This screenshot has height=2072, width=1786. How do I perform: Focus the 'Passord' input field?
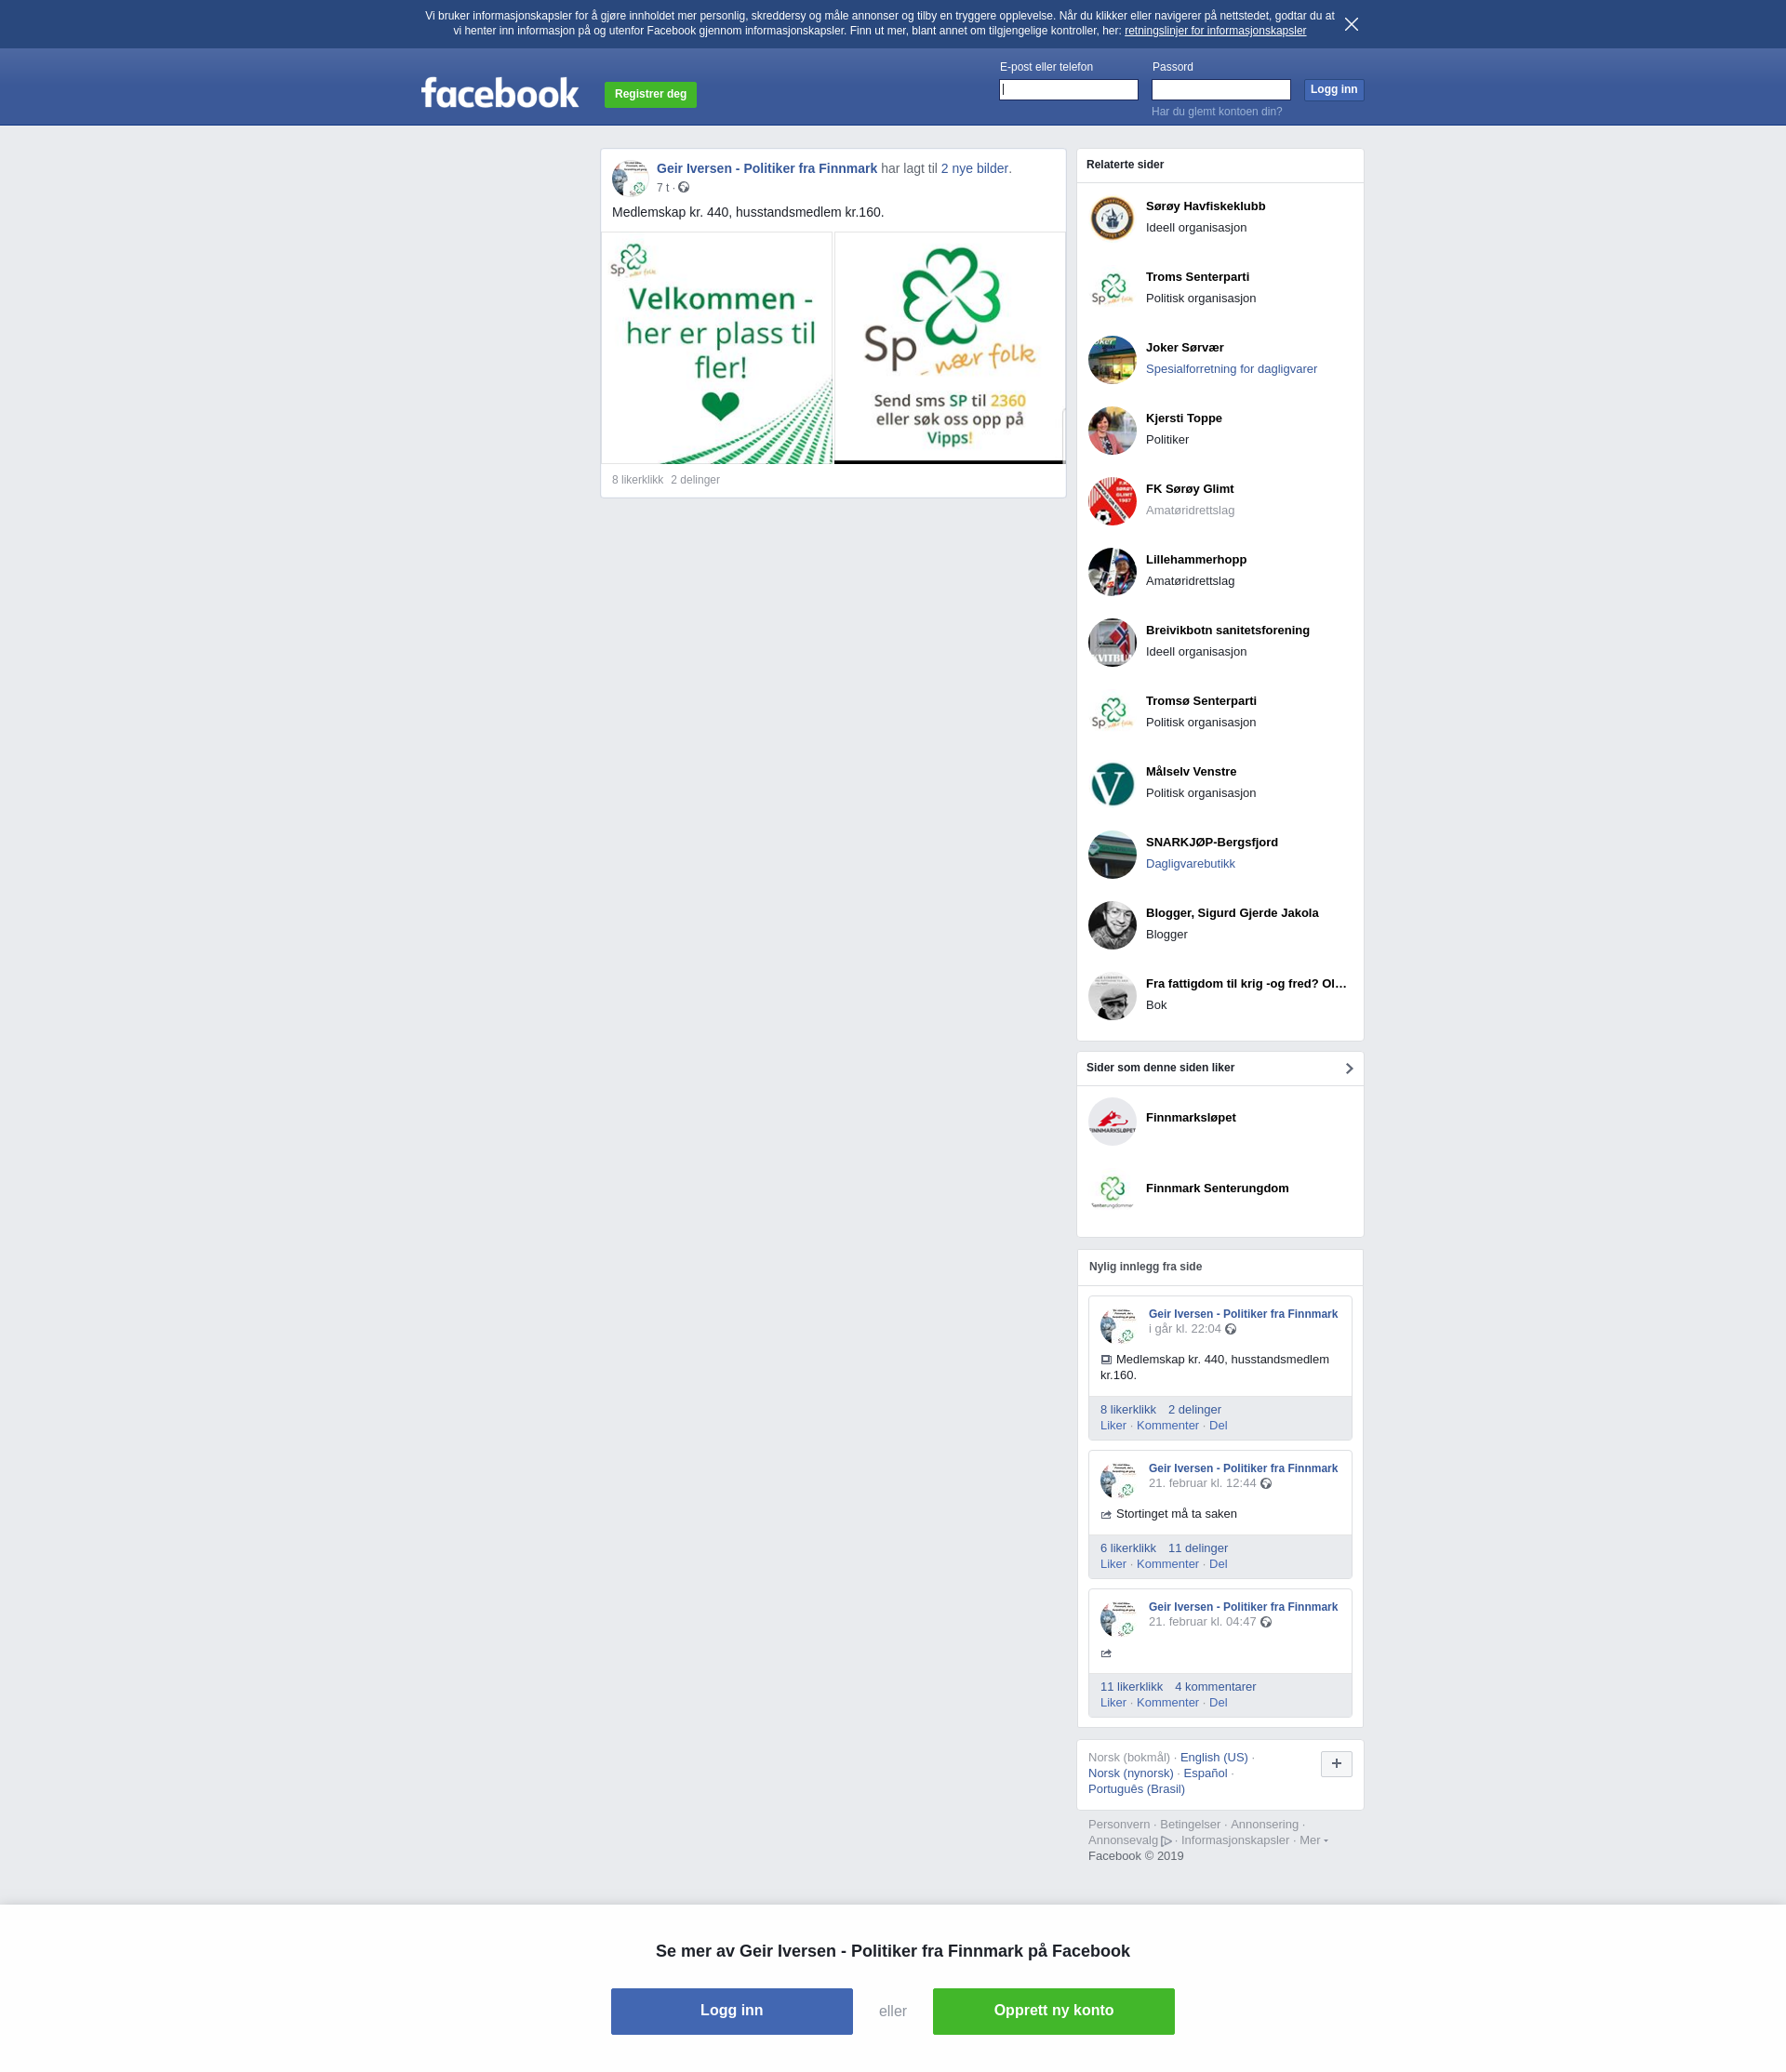coord(1221,90)
